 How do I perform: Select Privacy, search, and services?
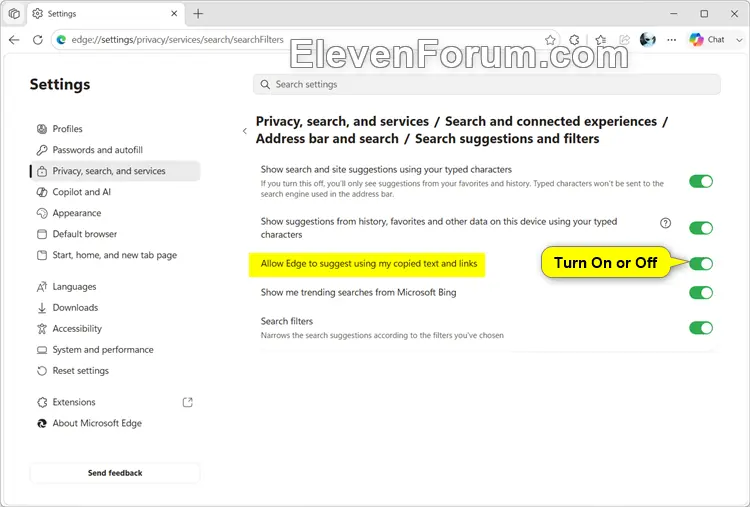(x=115, y=171)
